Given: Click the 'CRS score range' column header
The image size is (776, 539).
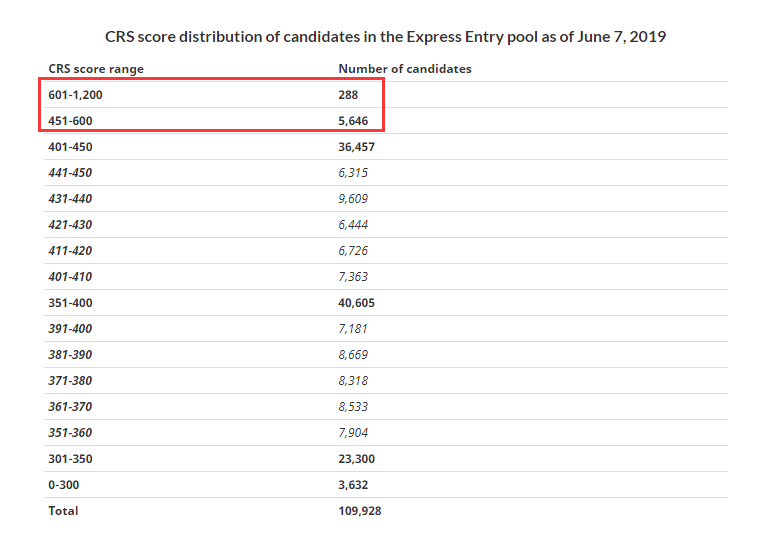Looking at the screenshot, I should [x=96, y=69].
